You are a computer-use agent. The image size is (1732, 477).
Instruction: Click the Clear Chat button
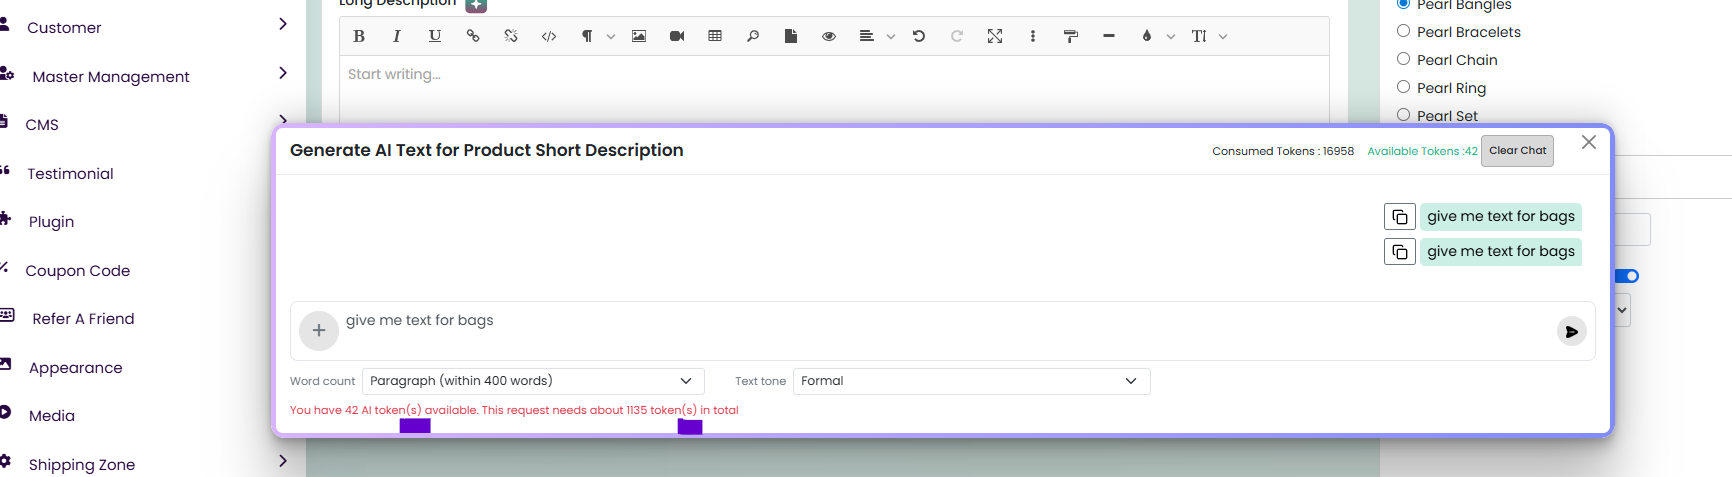coord(1517,151)
